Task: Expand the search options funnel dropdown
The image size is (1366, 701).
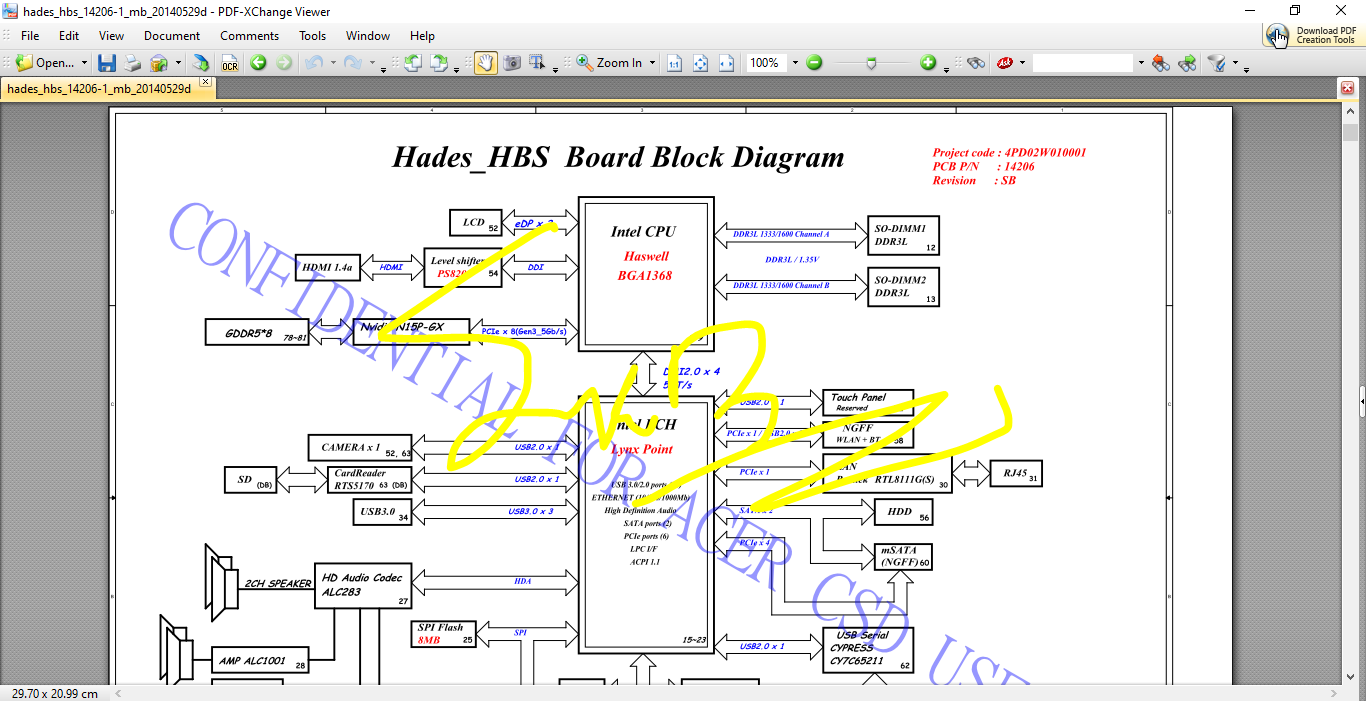Action: (x=1235, y=63)
